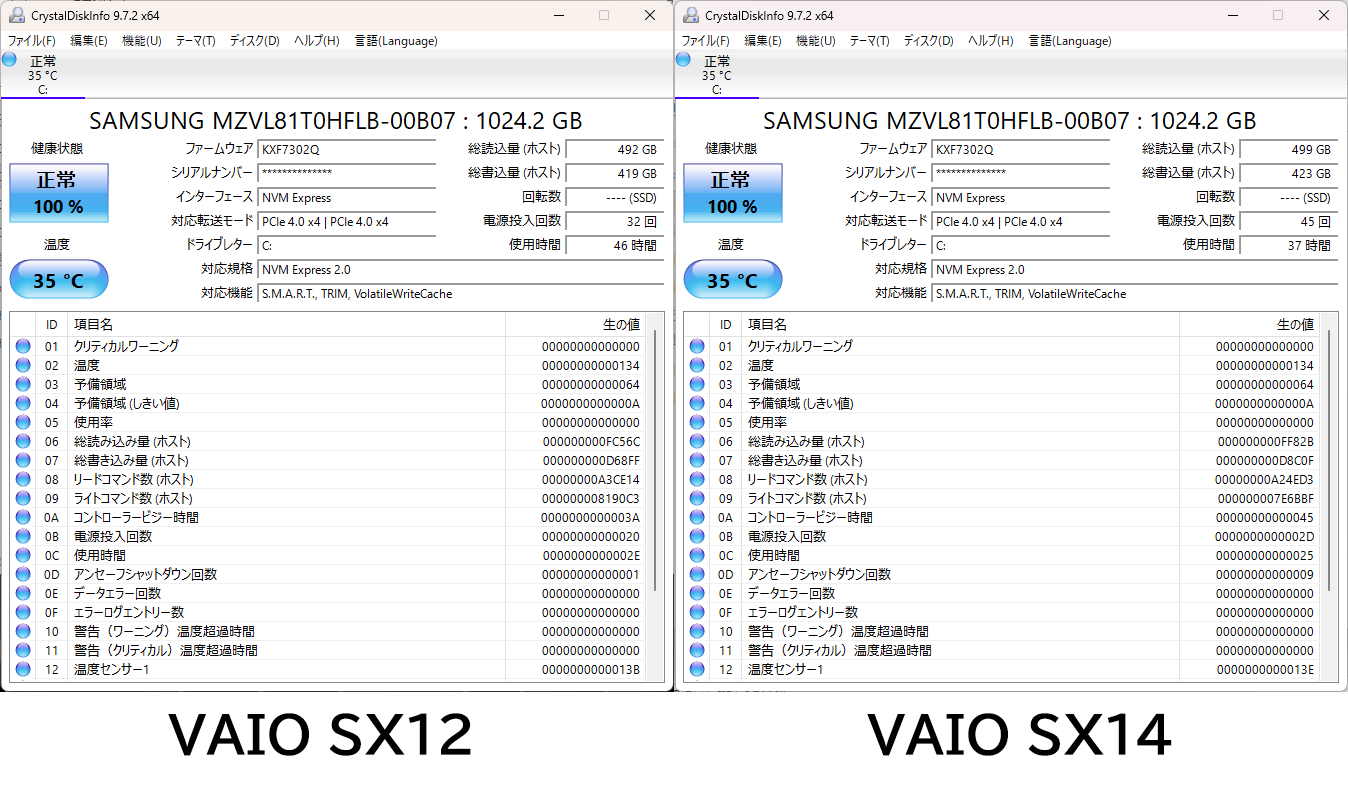Click status orb of row 12 温度センサー1 in right window
The height and width of the screenshot is (788, 1348).
pyautogui.click(x=697, y=670)
